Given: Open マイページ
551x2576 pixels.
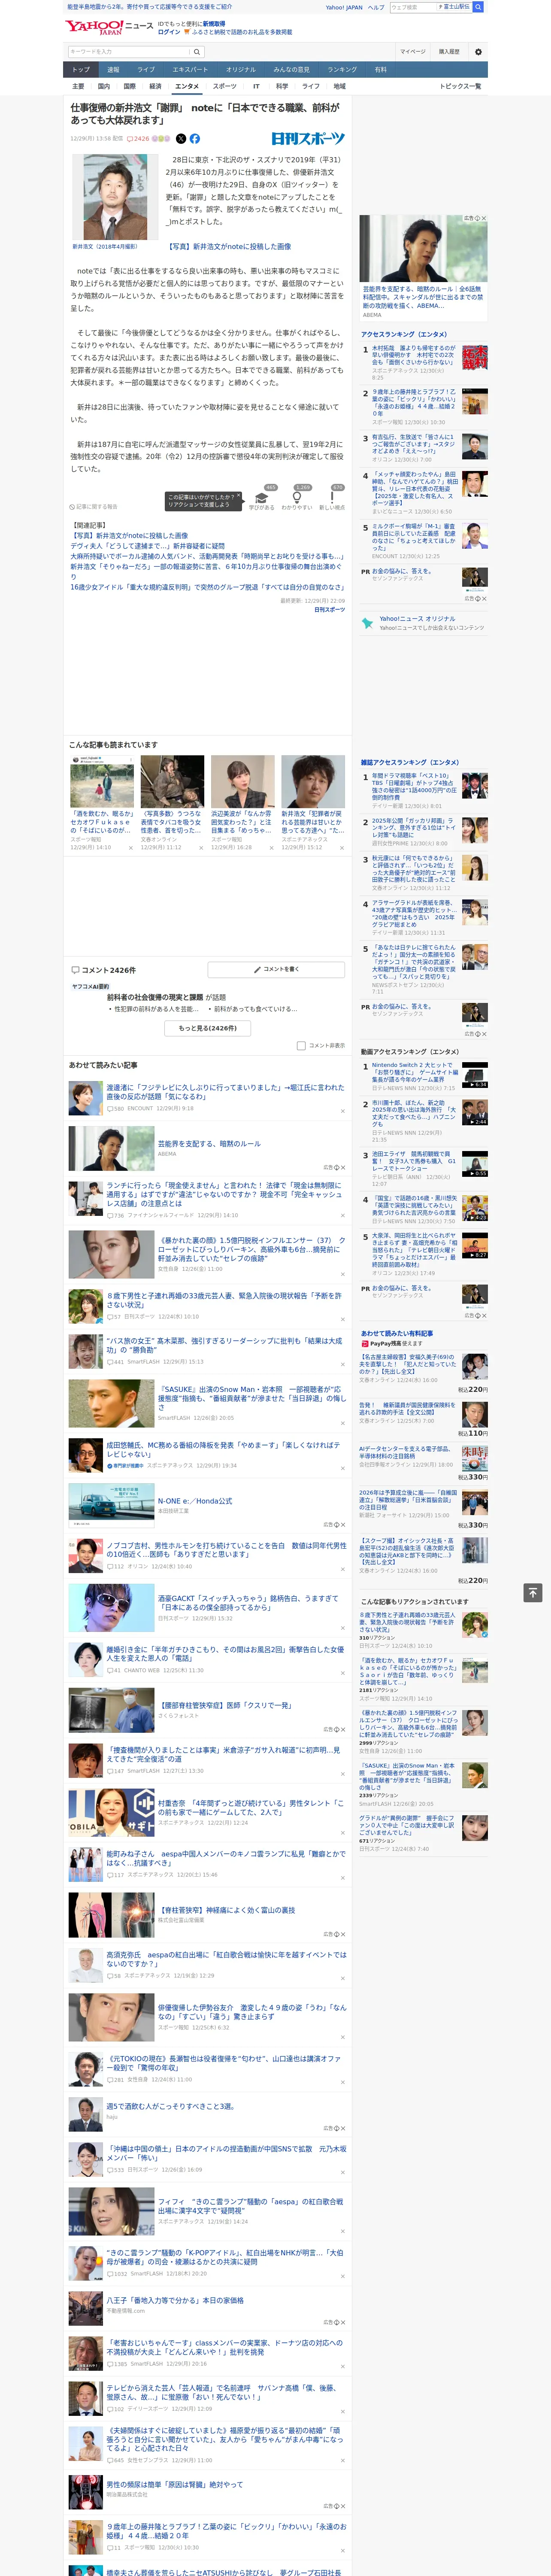Looking at the screenshot, I should [413, 52].
